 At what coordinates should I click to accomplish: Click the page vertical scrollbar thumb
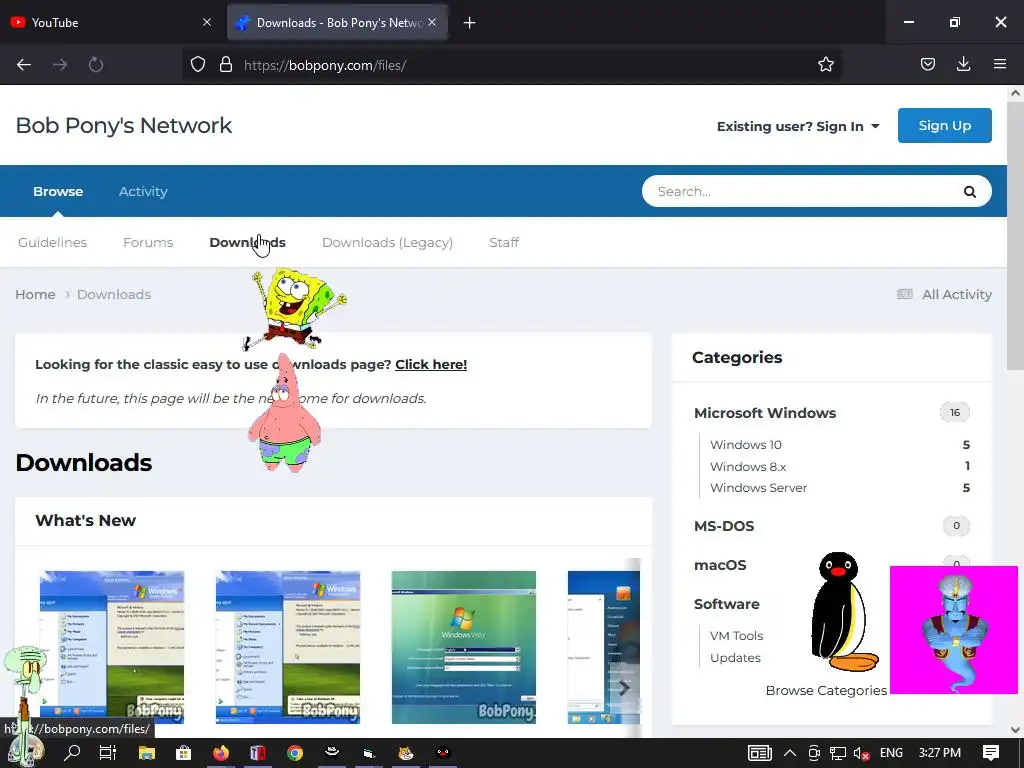[x=1015, y=236]
